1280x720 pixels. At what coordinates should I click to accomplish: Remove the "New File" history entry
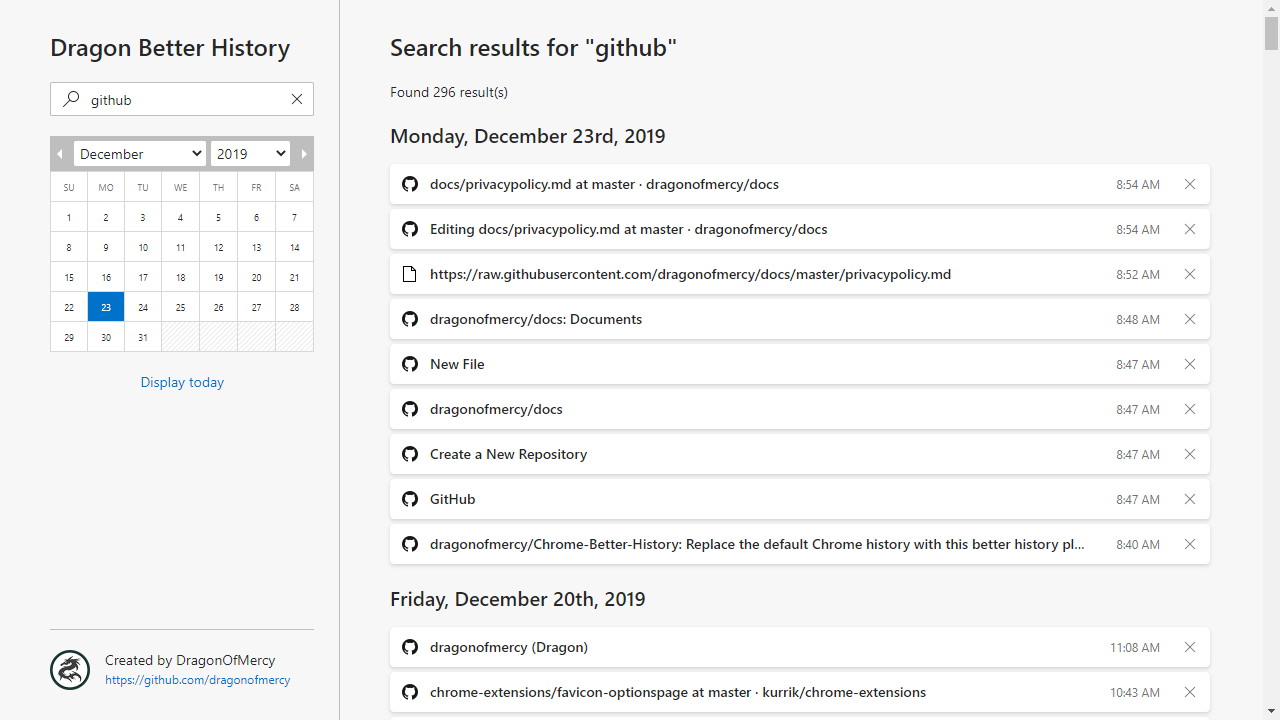pos(1190,364)
